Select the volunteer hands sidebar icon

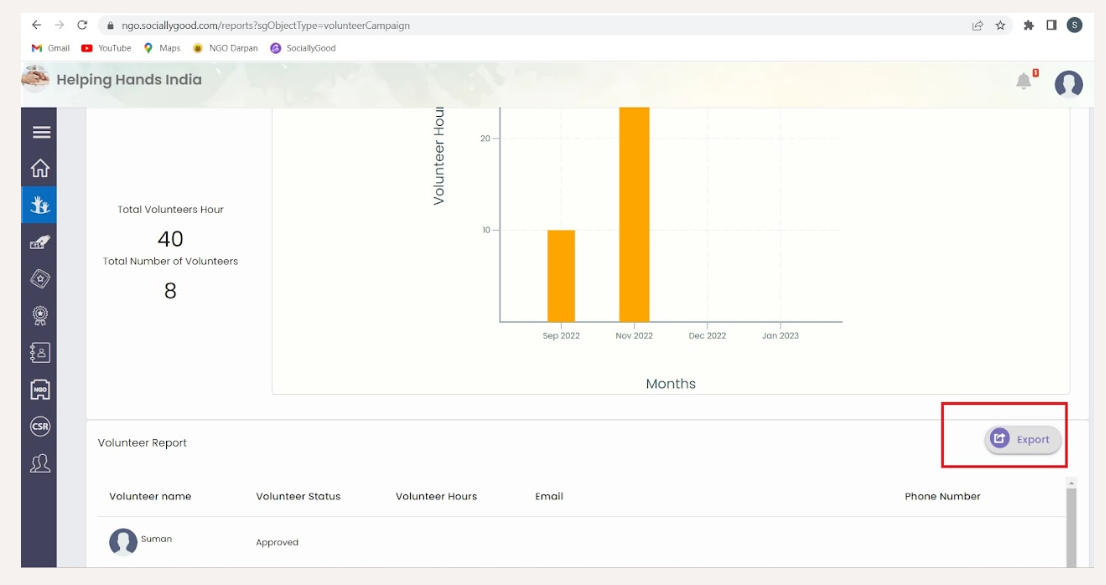point(40,205)
